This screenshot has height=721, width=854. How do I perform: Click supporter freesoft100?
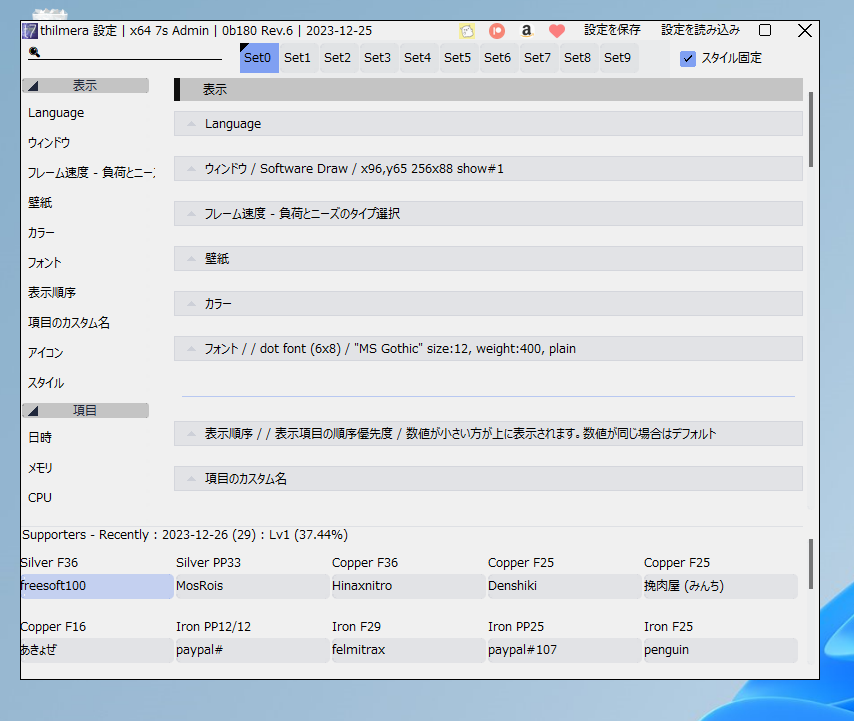(x=97, y=586)
